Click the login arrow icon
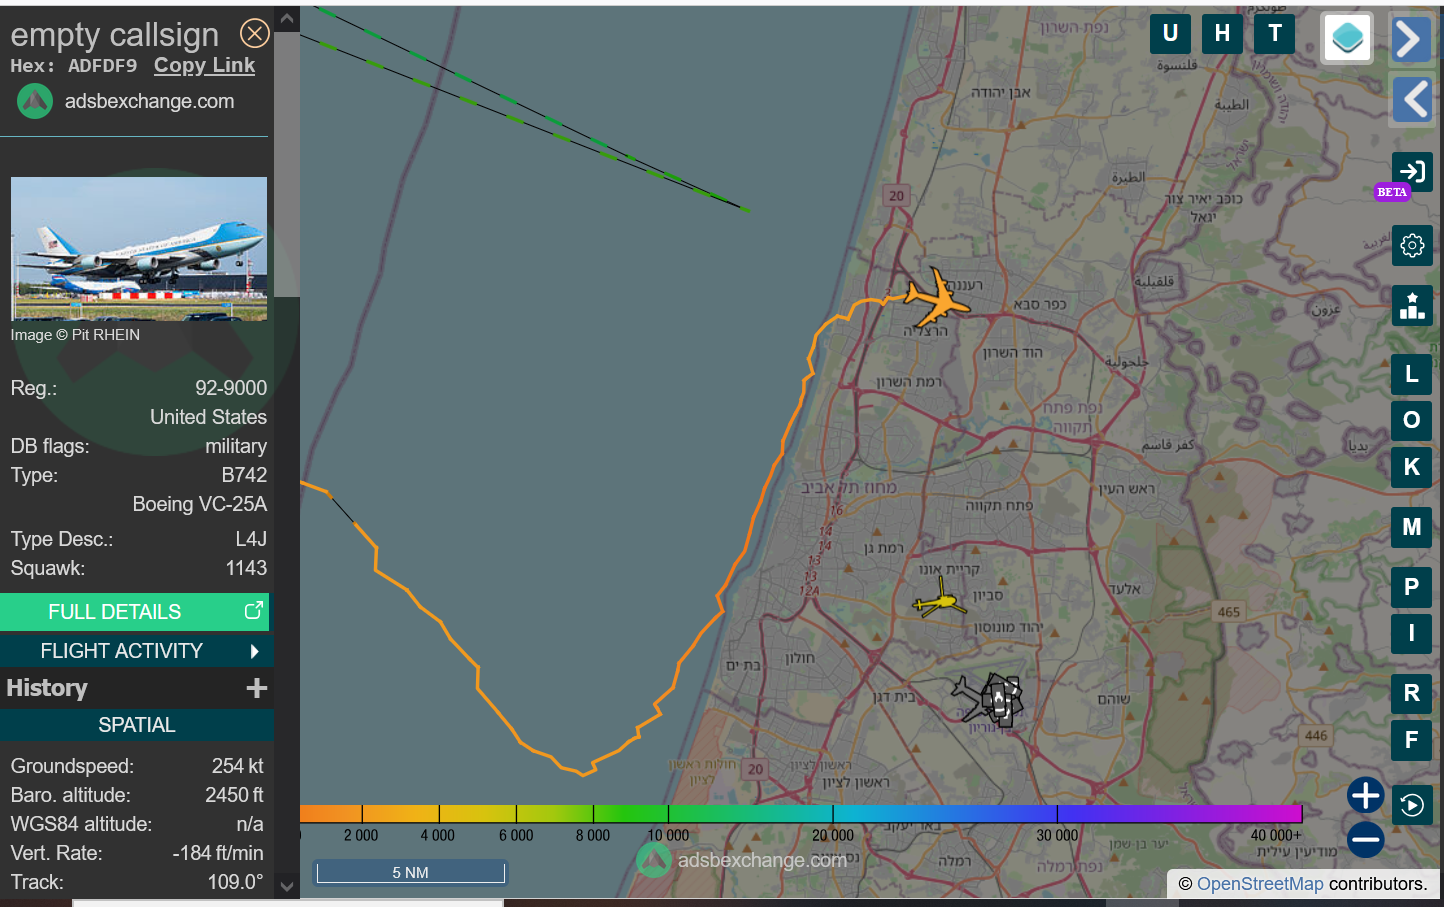 click(1411, 172)
